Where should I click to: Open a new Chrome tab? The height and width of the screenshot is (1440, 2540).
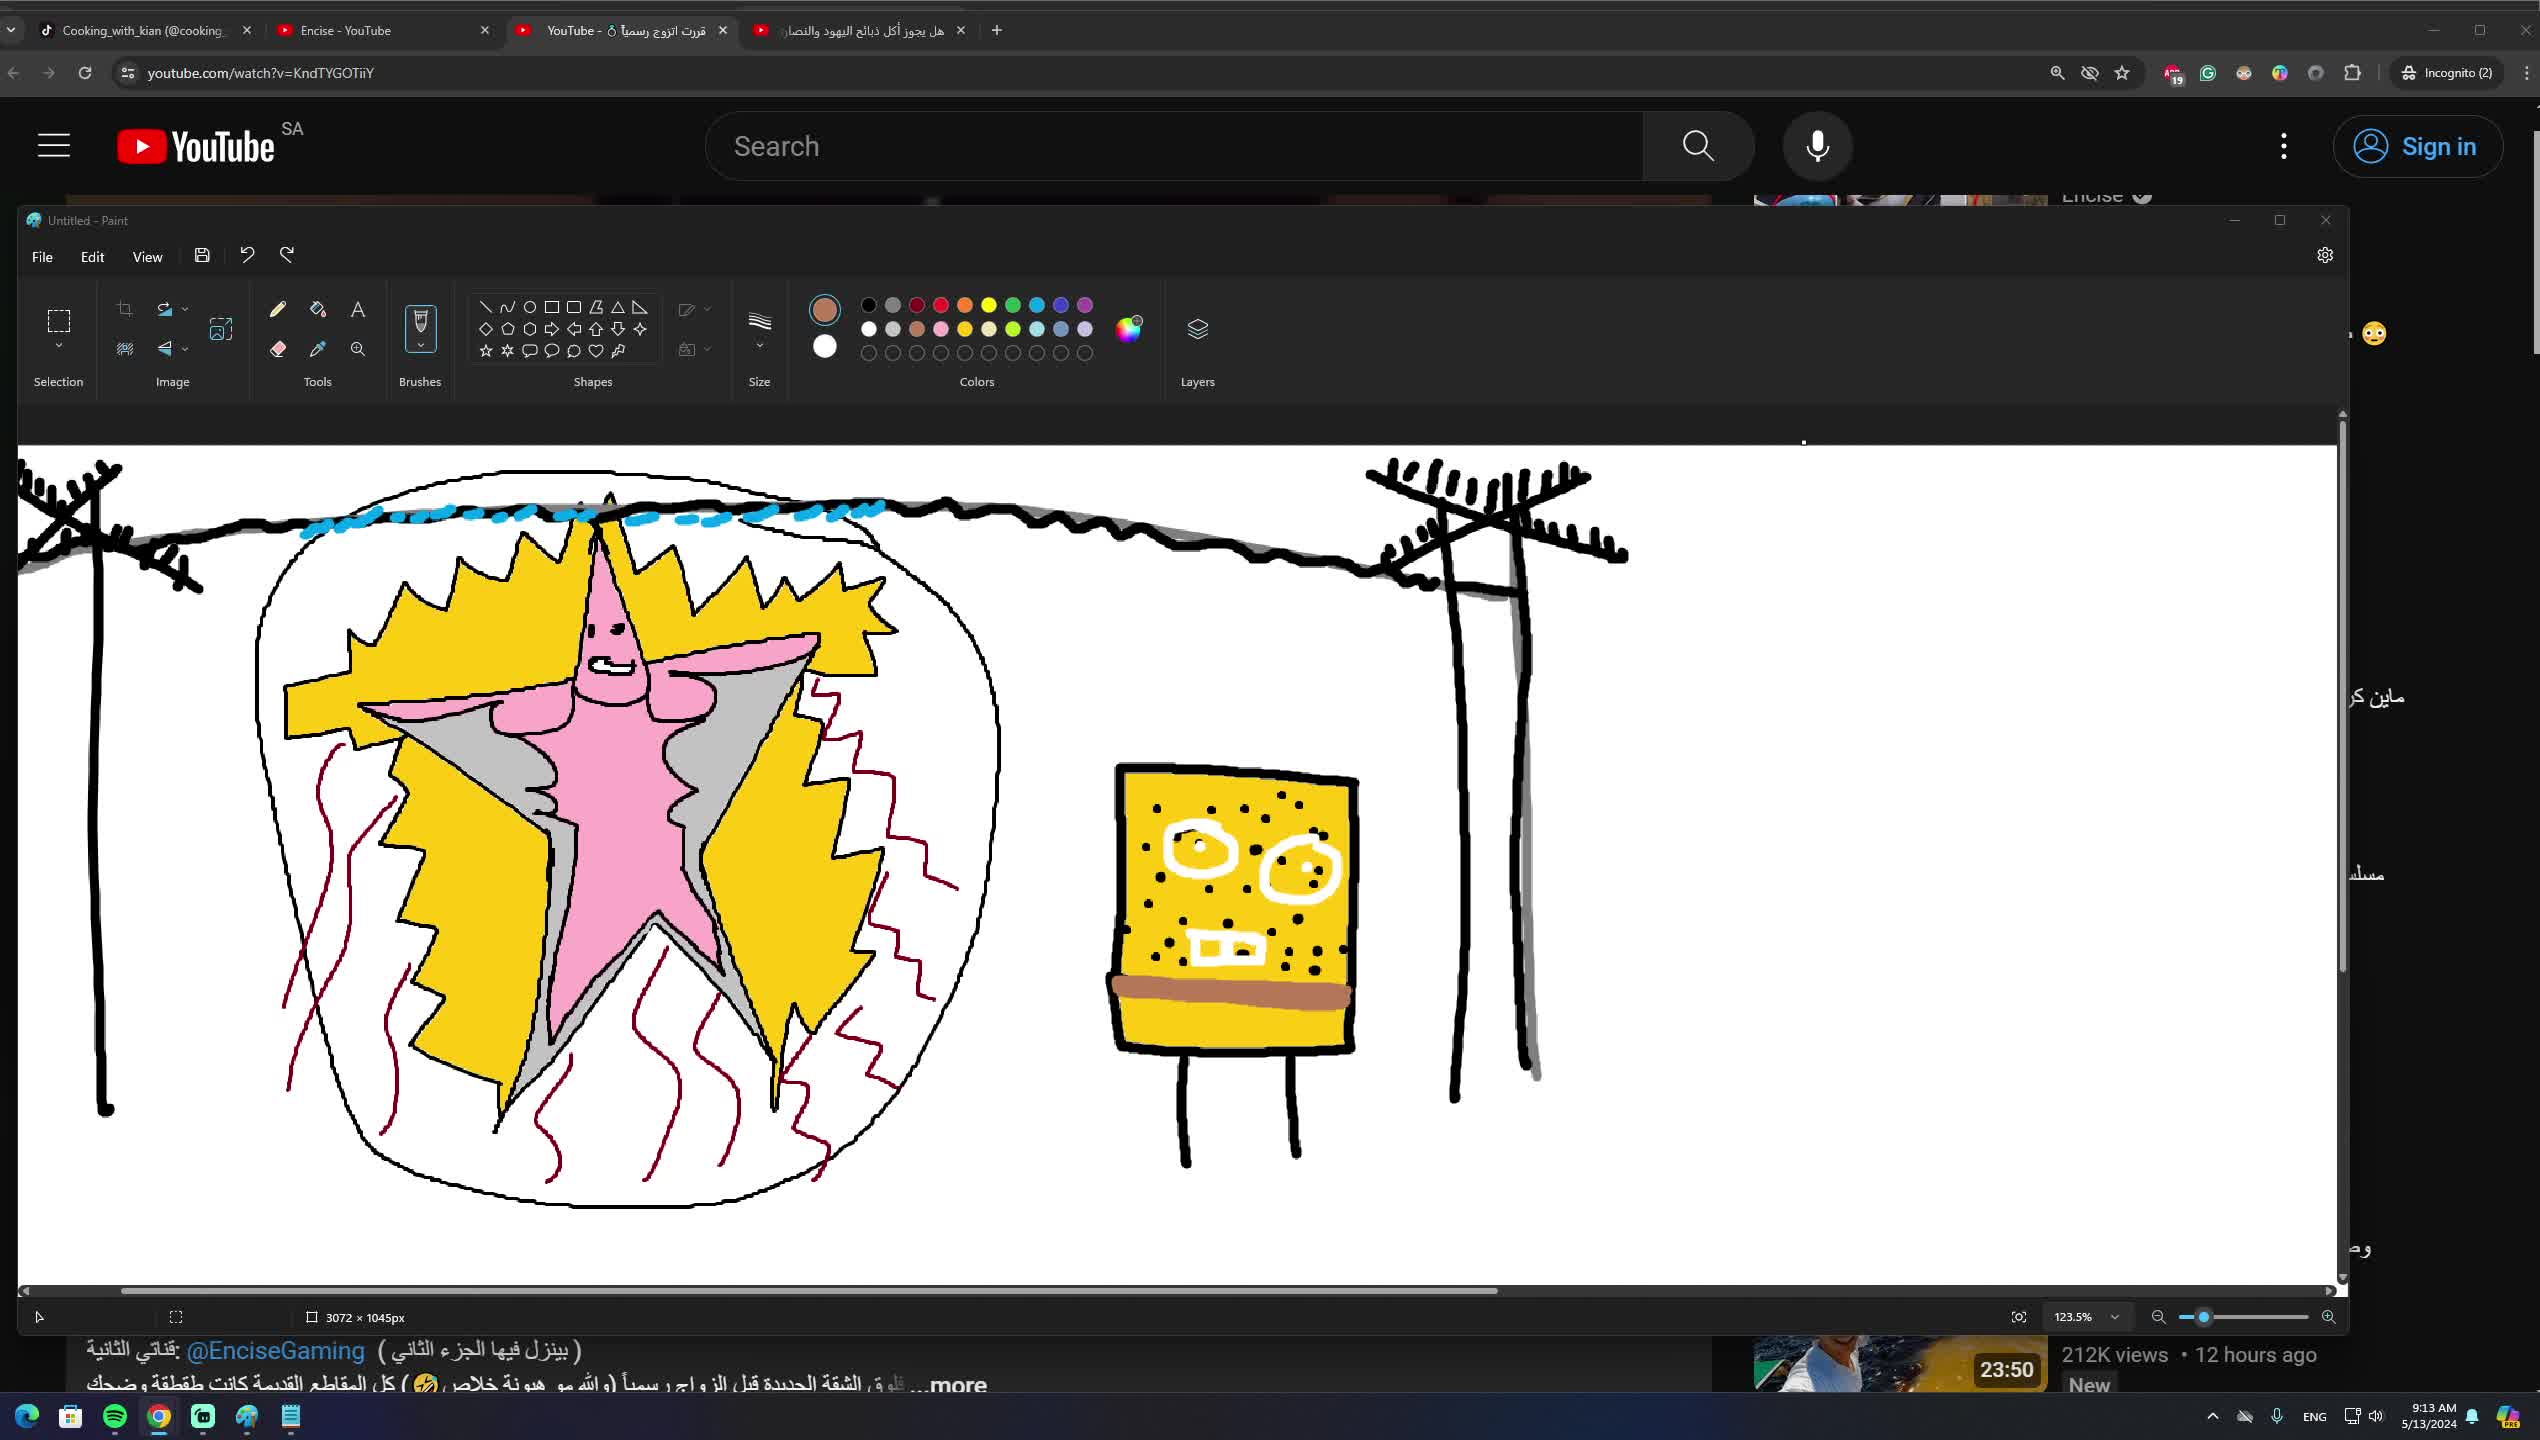pos(996,30)
